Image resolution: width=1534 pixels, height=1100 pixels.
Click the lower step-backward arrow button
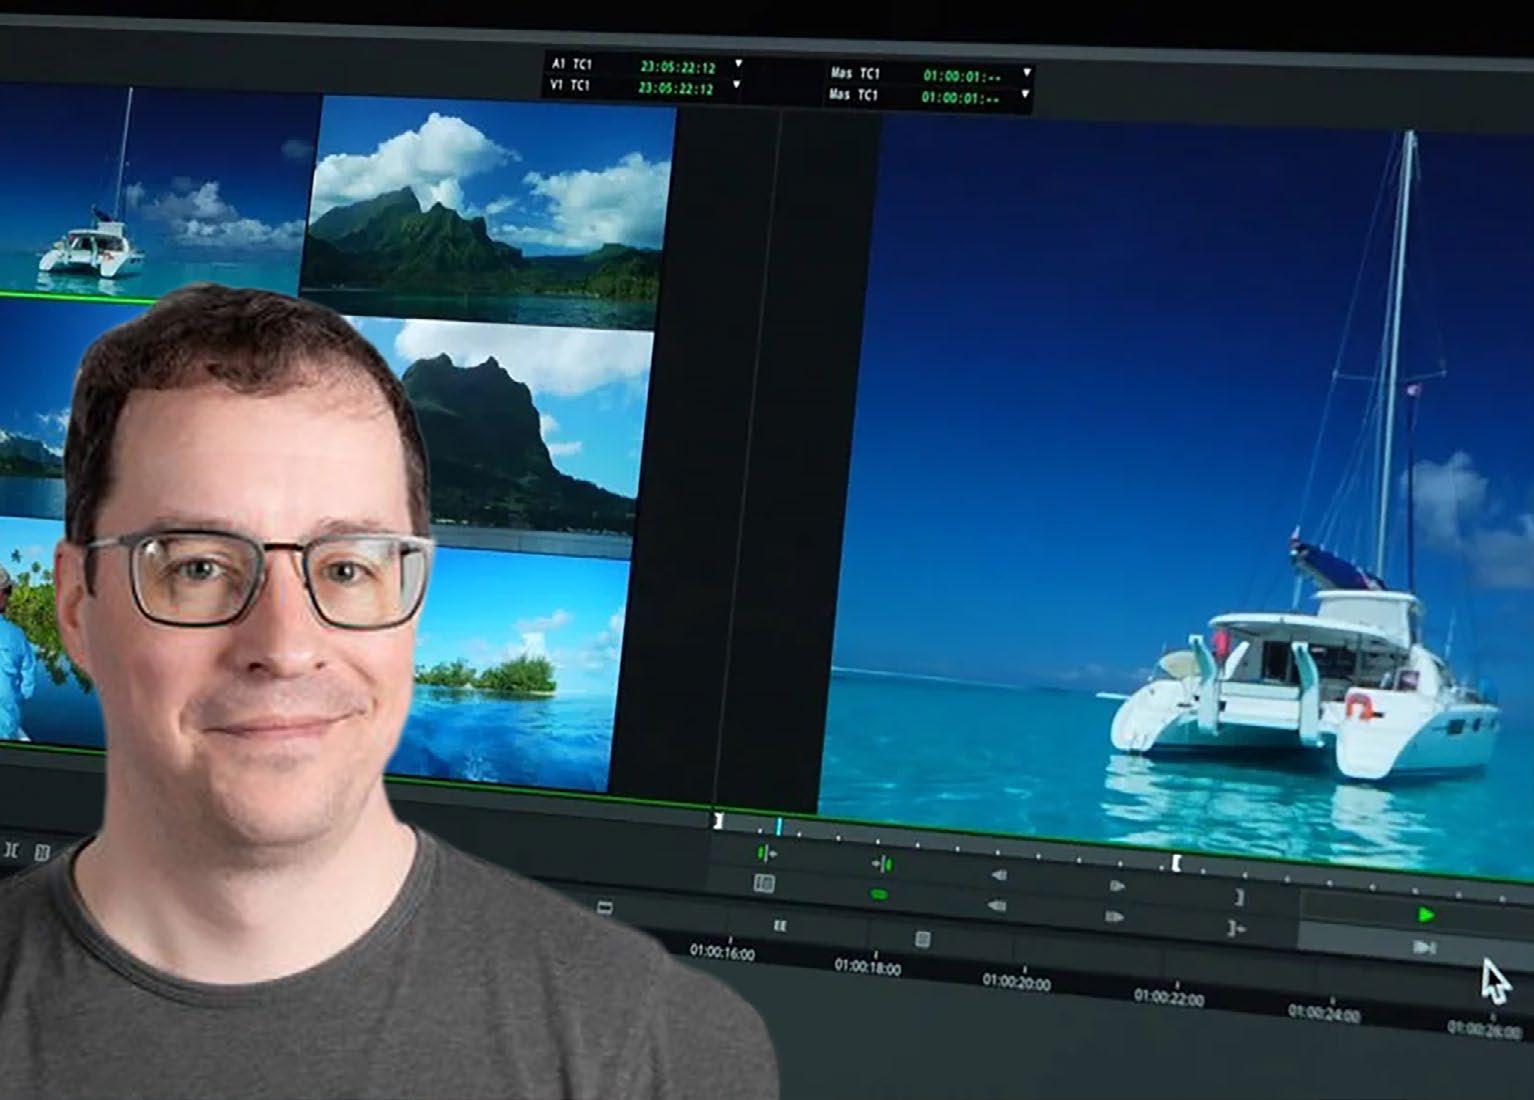996,906
